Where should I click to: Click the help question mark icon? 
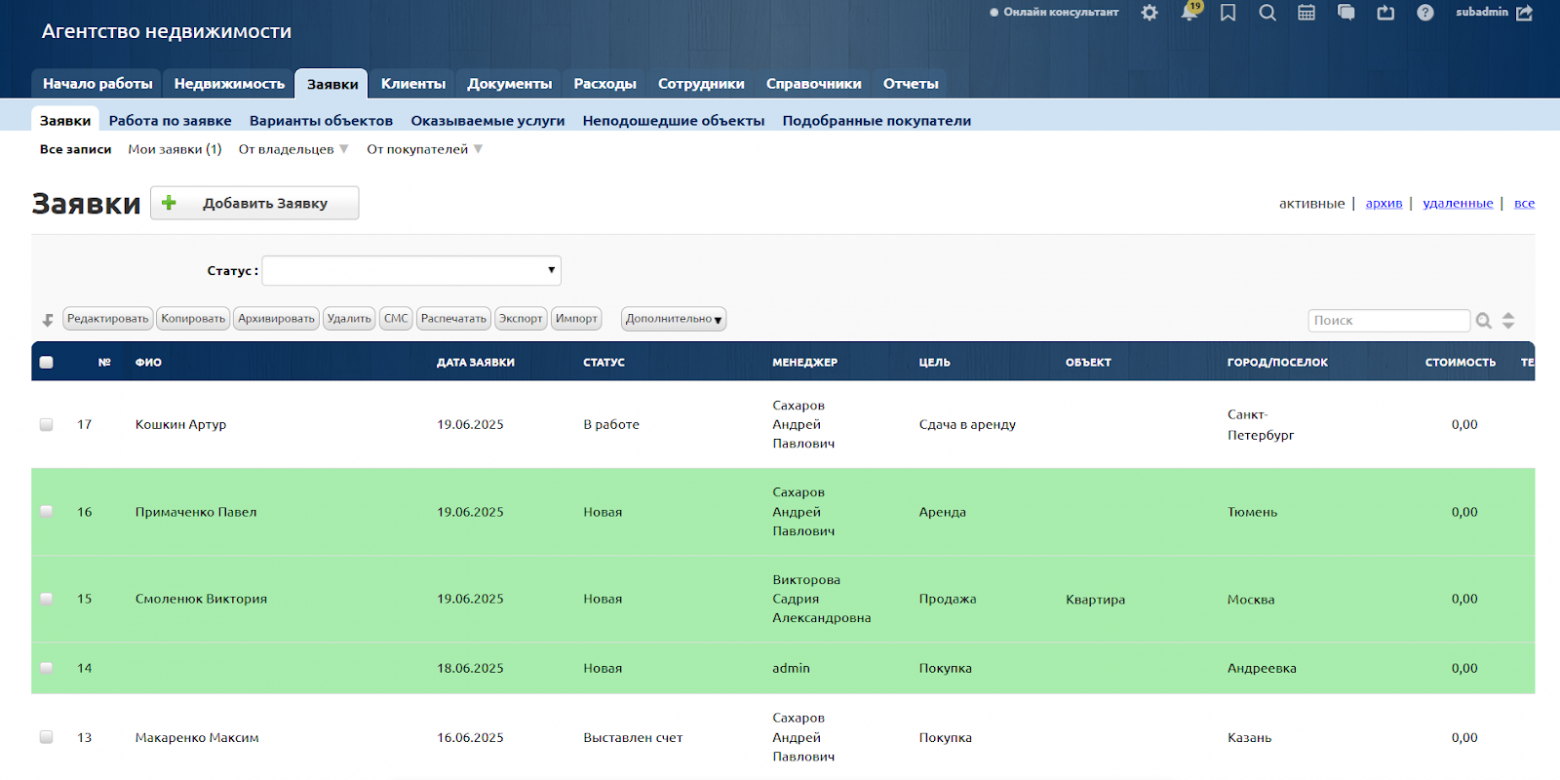point(1425,13)
